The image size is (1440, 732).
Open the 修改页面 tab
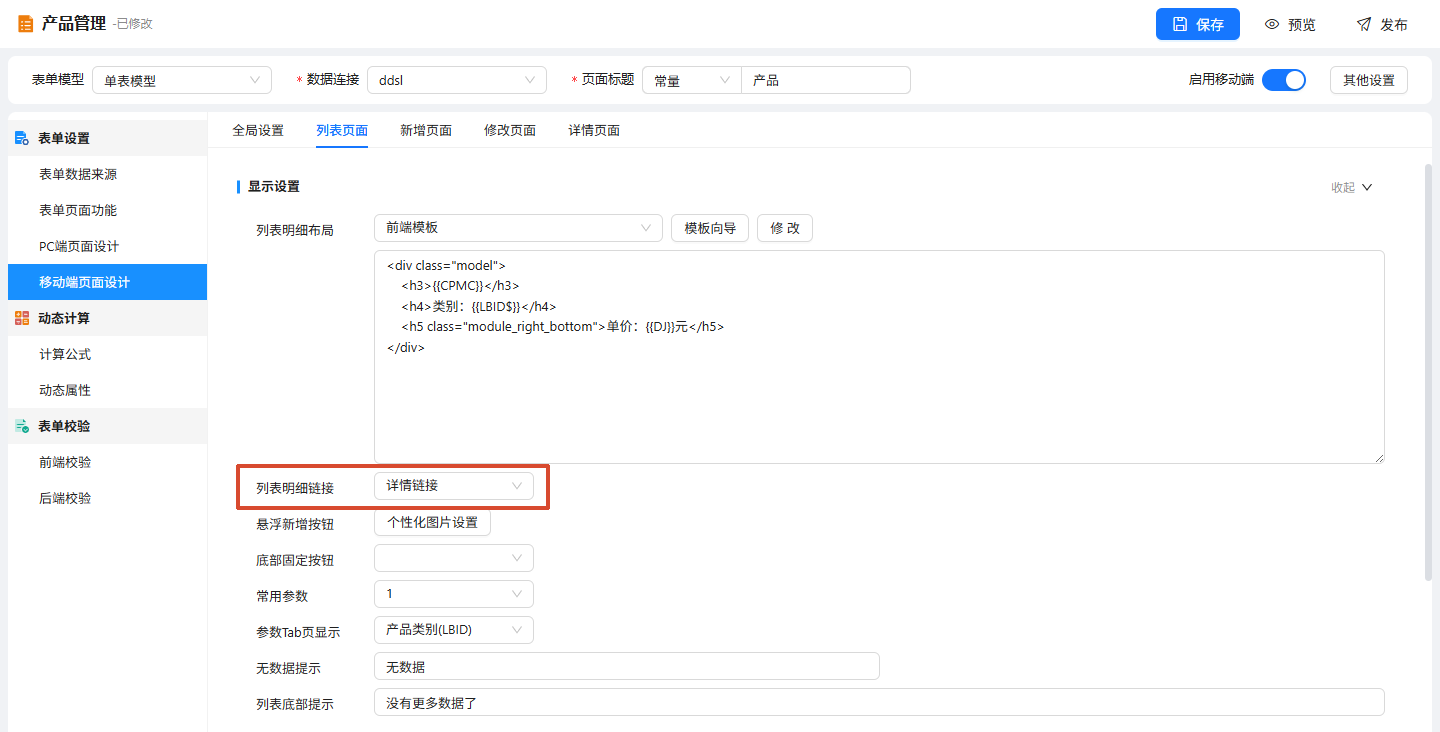pos(510,130)
